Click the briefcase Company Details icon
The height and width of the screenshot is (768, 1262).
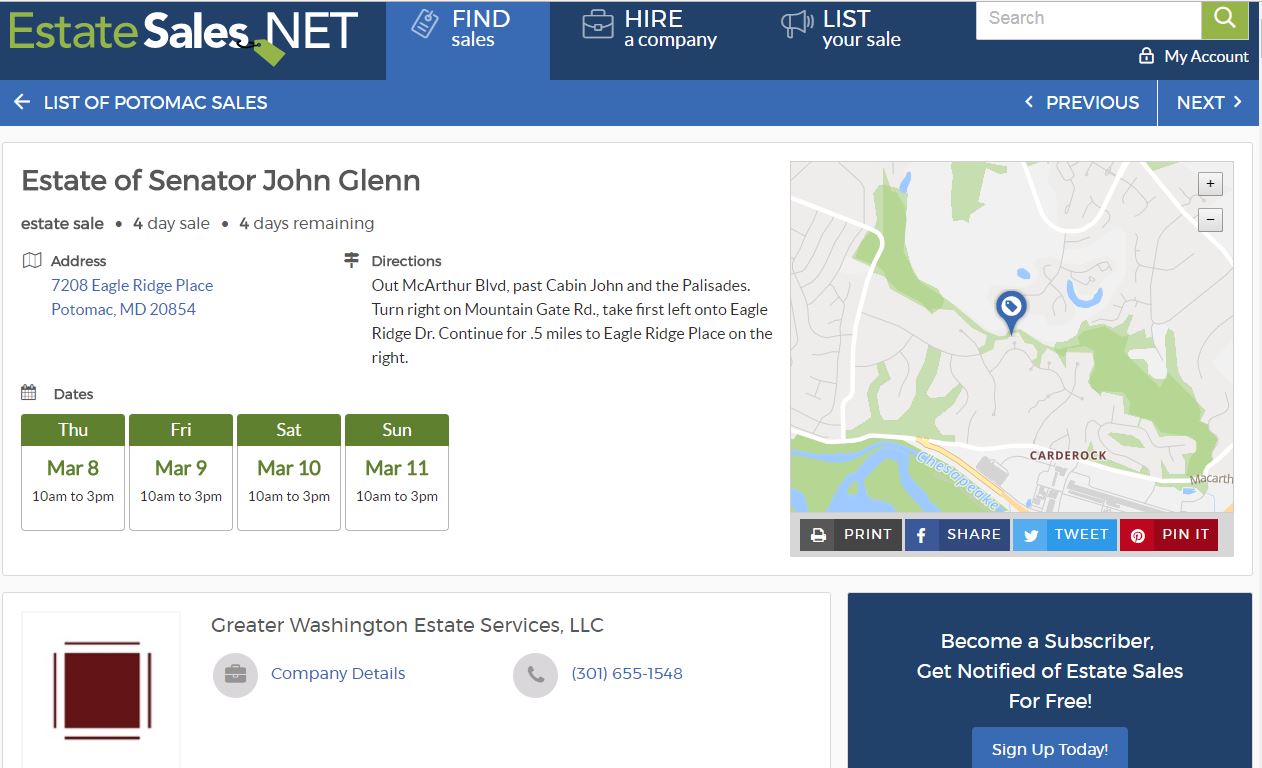[236, 674]
